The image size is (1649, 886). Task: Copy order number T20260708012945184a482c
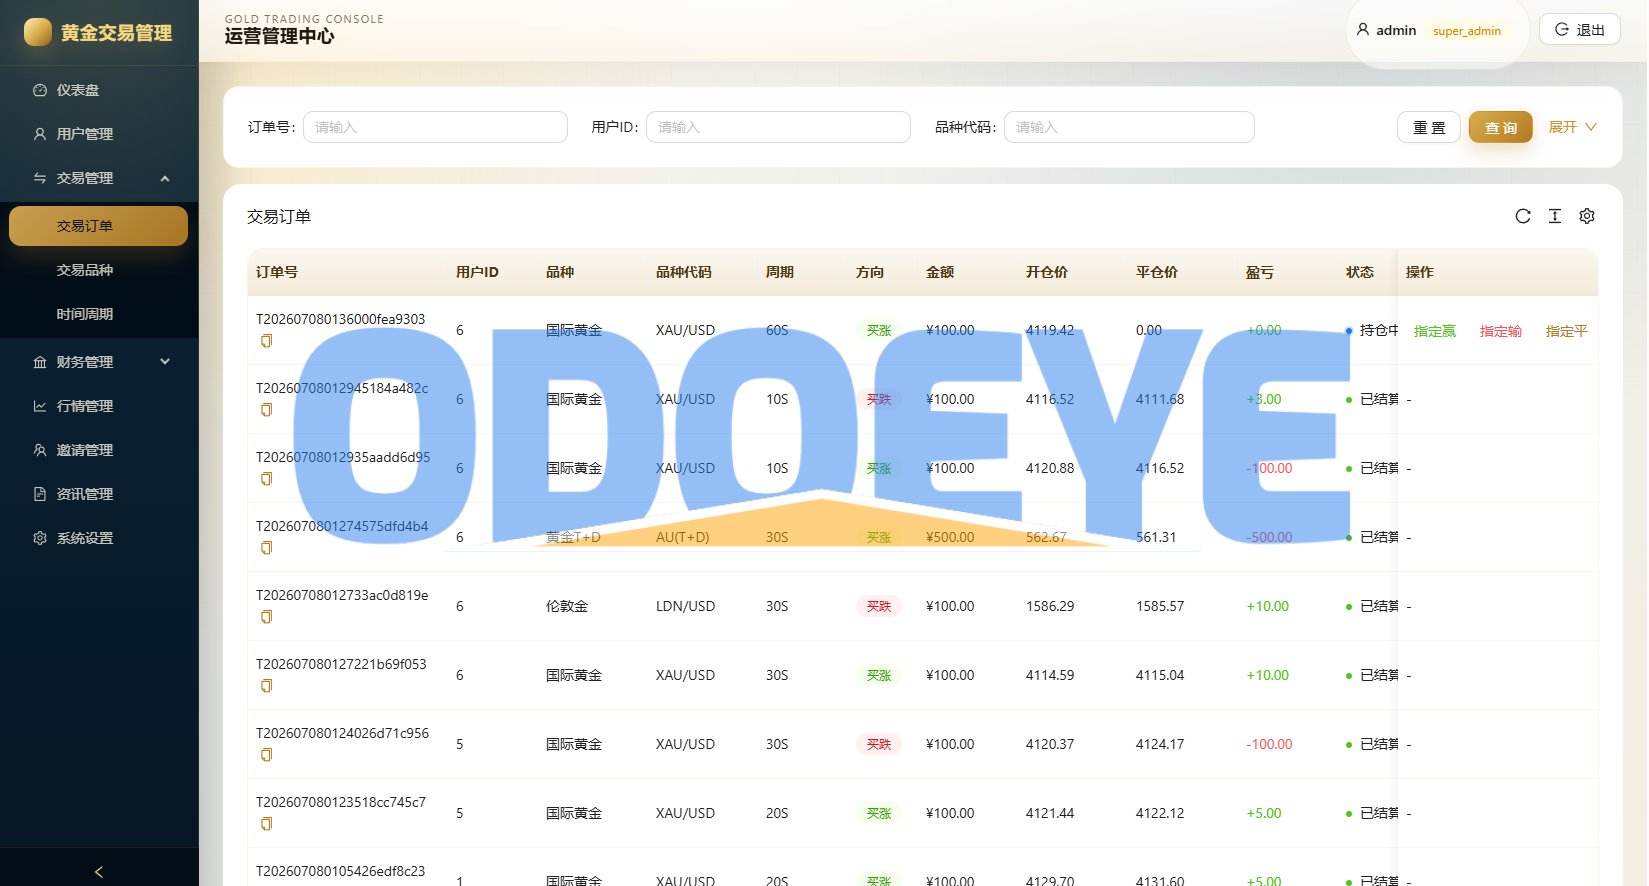[x=267, y=410]
